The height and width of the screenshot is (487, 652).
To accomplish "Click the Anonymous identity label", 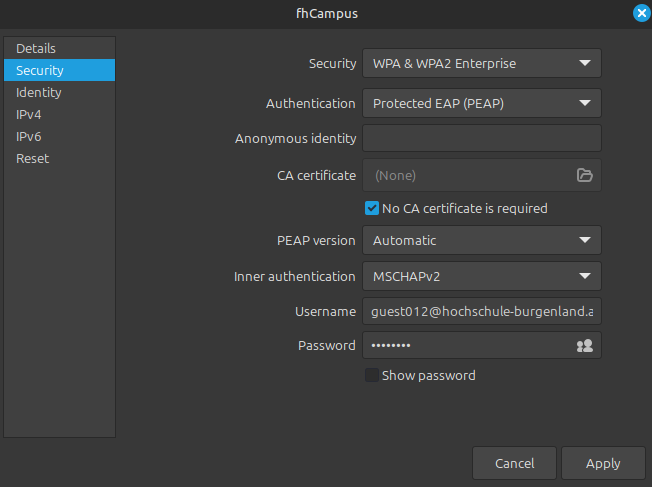I will (295, 138).
